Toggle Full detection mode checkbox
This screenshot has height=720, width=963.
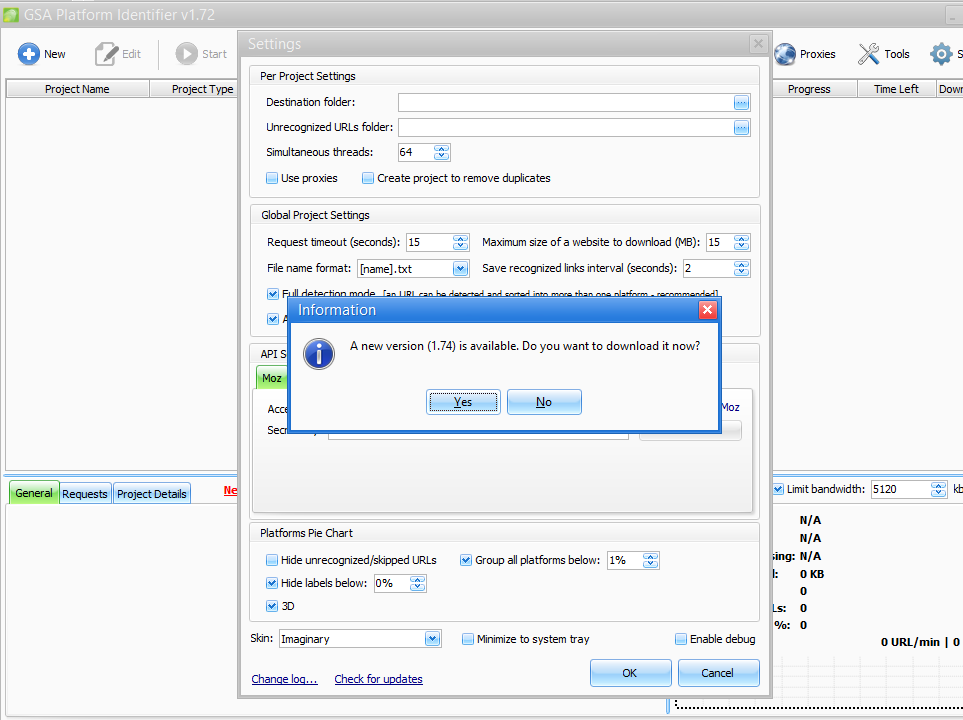pyautogui.click(x=273, y=294)
